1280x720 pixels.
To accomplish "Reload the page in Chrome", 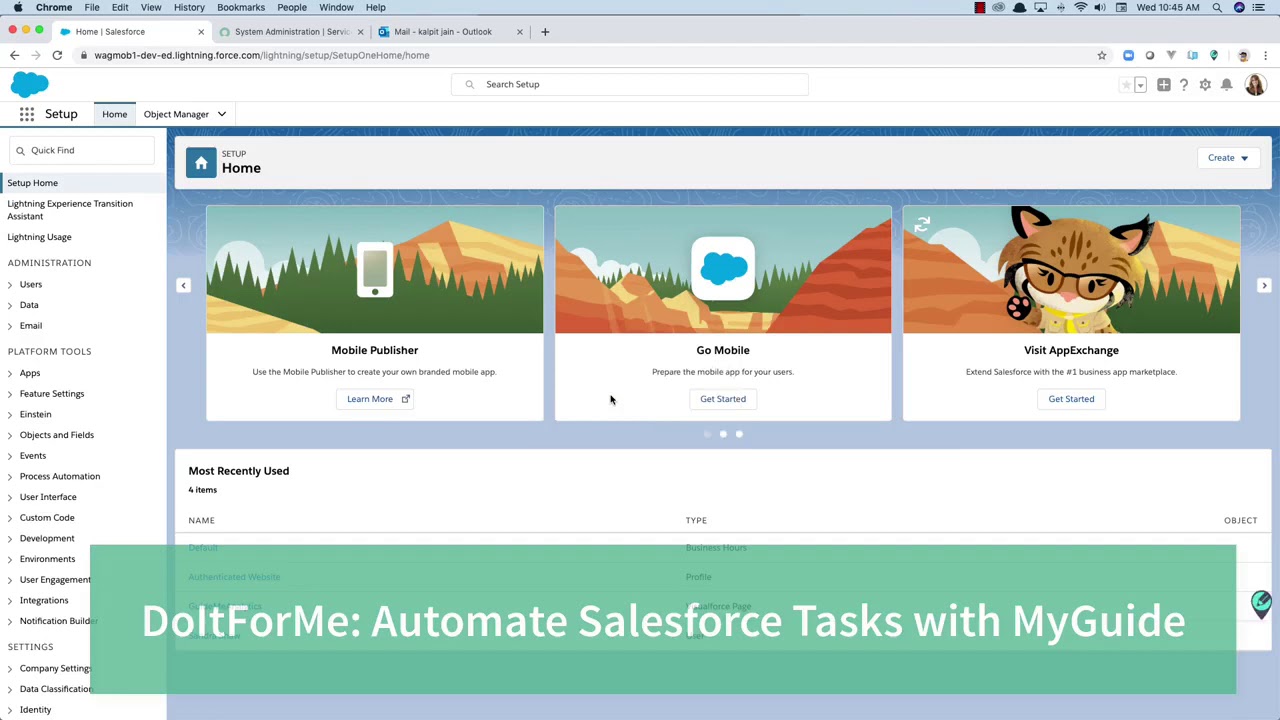I will coord(57,55).
